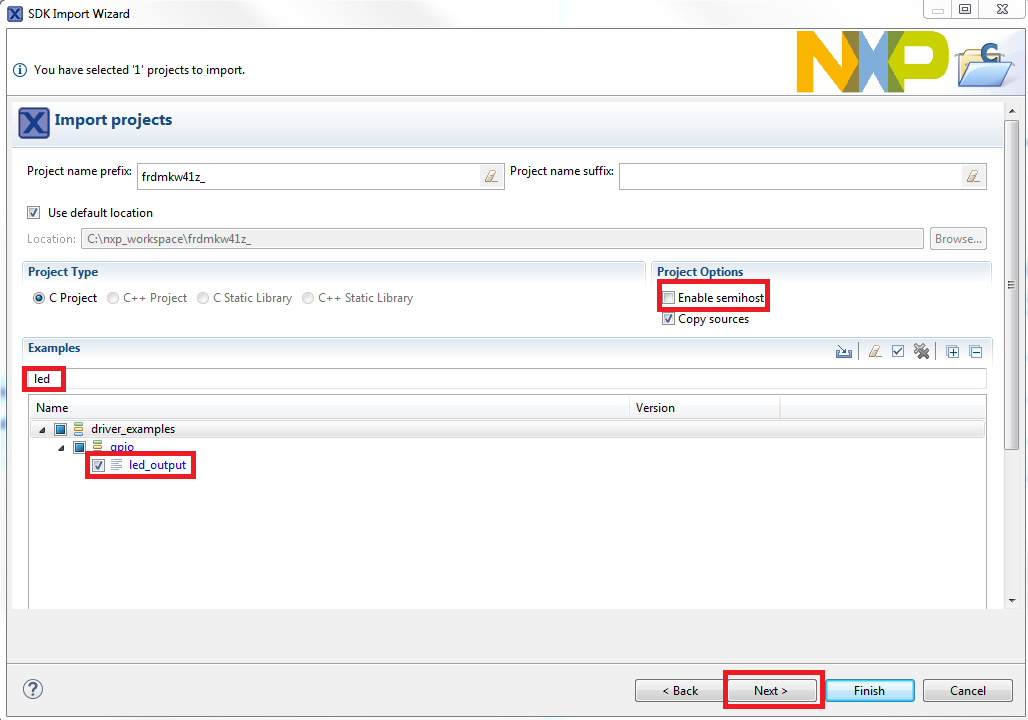
Task: Toggle the Use default location checkbox
Action: (x=34, y=213)
